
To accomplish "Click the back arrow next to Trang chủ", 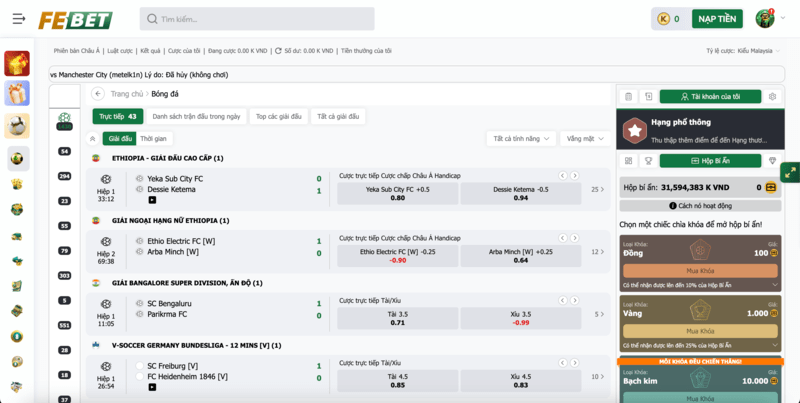I will pyautogui.click(x=98, y=94).
